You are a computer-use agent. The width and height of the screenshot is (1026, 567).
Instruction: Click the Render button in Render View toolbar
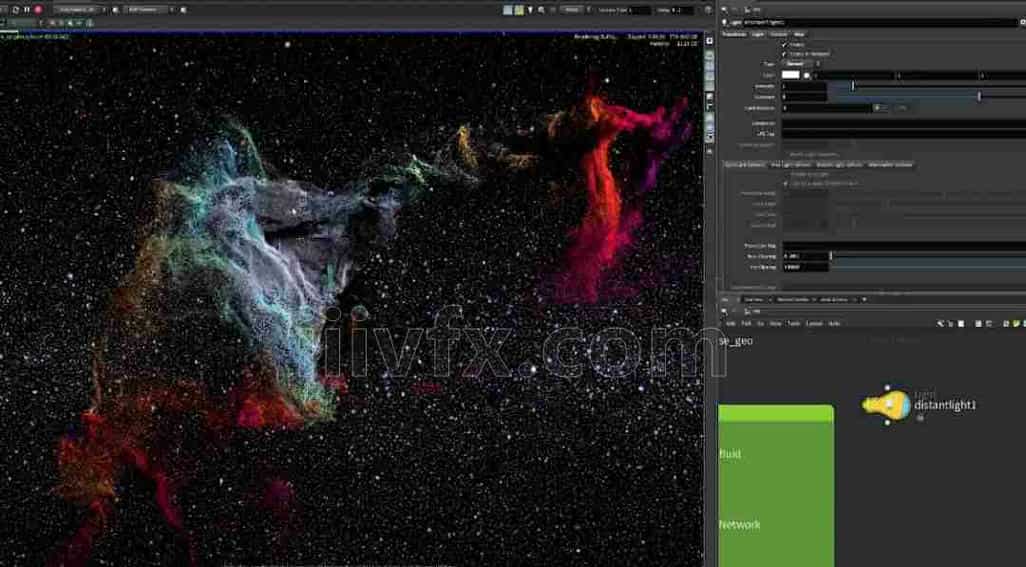(572, 10)
